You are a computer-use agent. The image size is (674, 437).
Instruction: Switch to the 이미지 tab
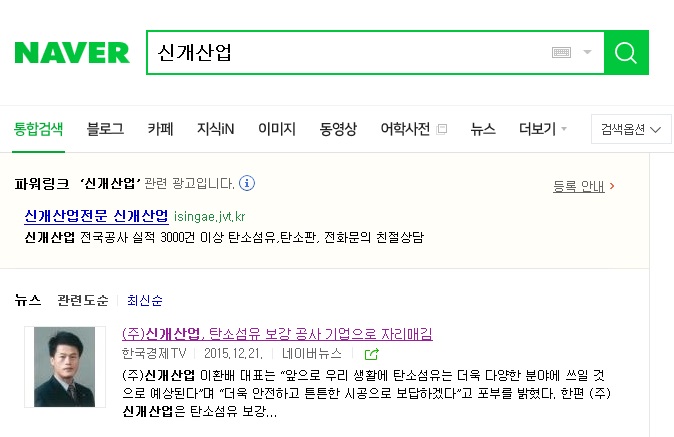(x=276, y=129)
